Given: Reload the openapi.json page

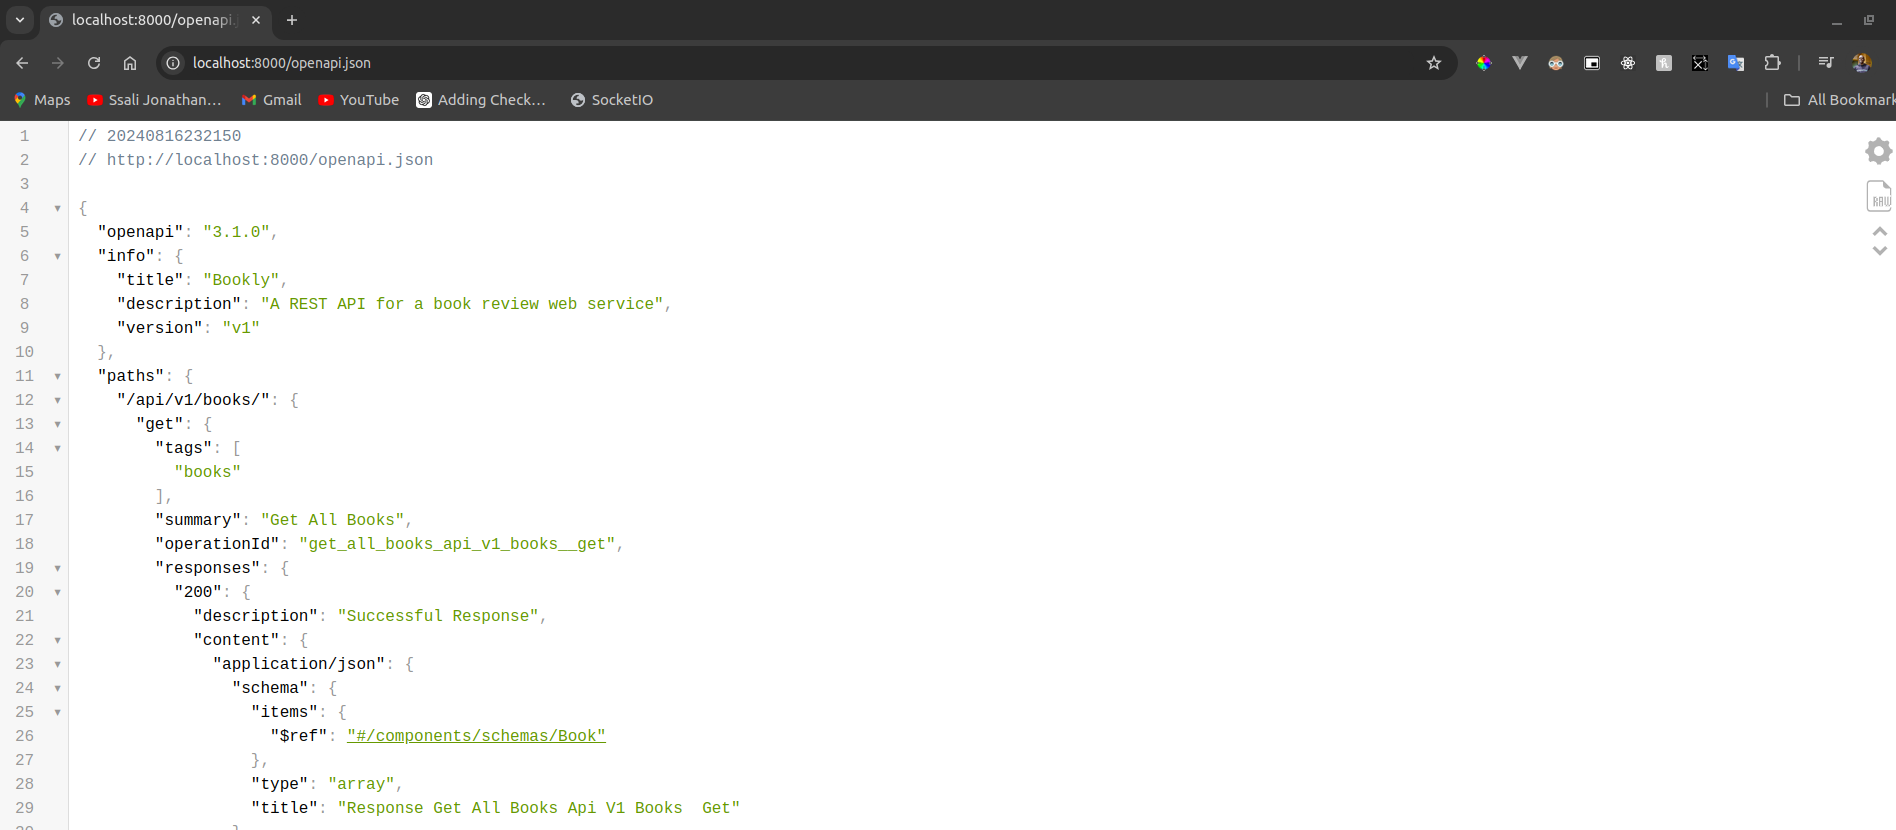Looking at the screenshot, I should click(x=94, y=63).
